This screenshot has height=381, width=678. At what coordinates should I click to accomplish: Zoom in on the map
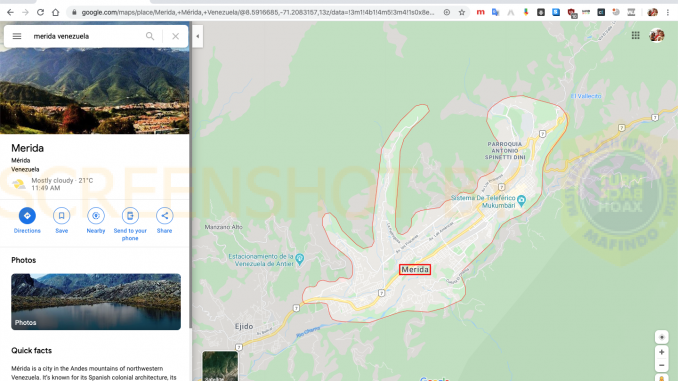tap(661, 352)
